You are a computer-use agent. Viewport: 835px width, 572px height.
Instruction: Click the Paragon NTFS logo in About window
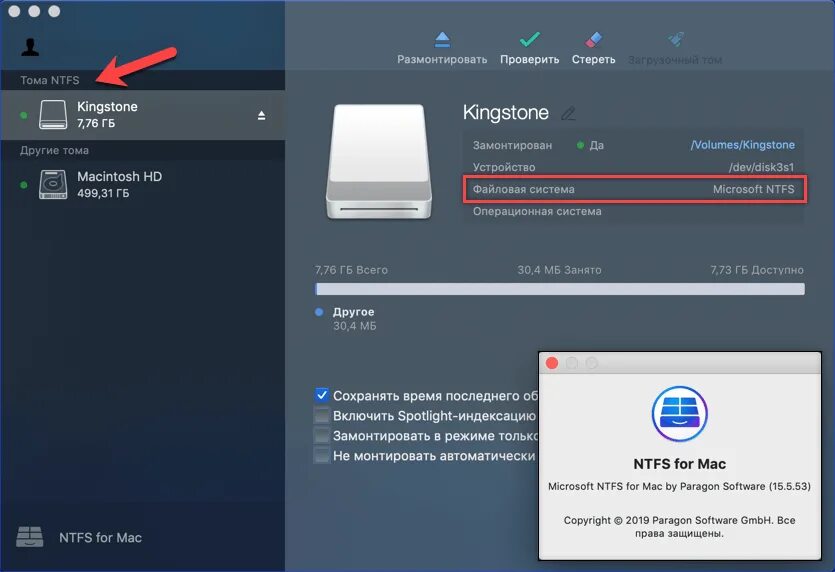click(680, 414)
